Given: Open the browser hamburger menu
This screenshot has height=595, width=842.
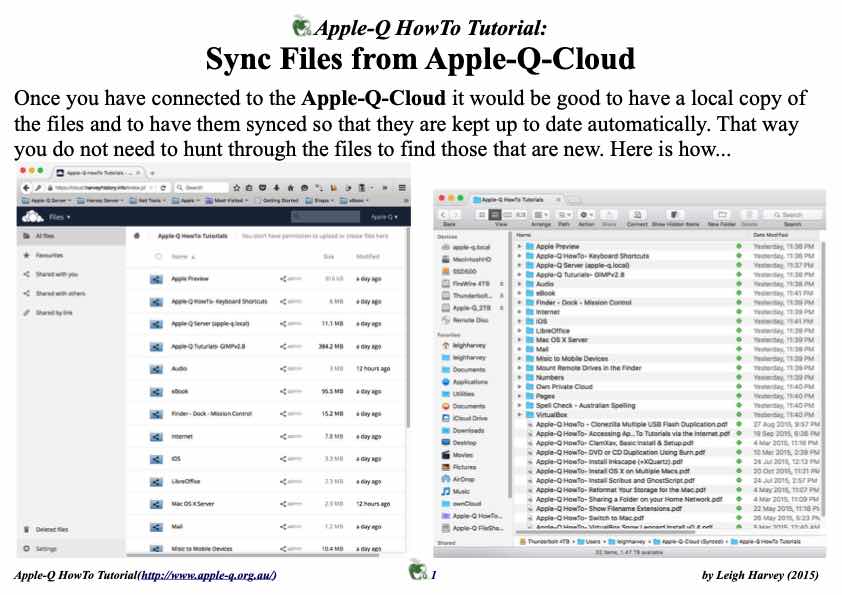Looking at the screenshot, I should pyautogui.click(x=402, y=188).
